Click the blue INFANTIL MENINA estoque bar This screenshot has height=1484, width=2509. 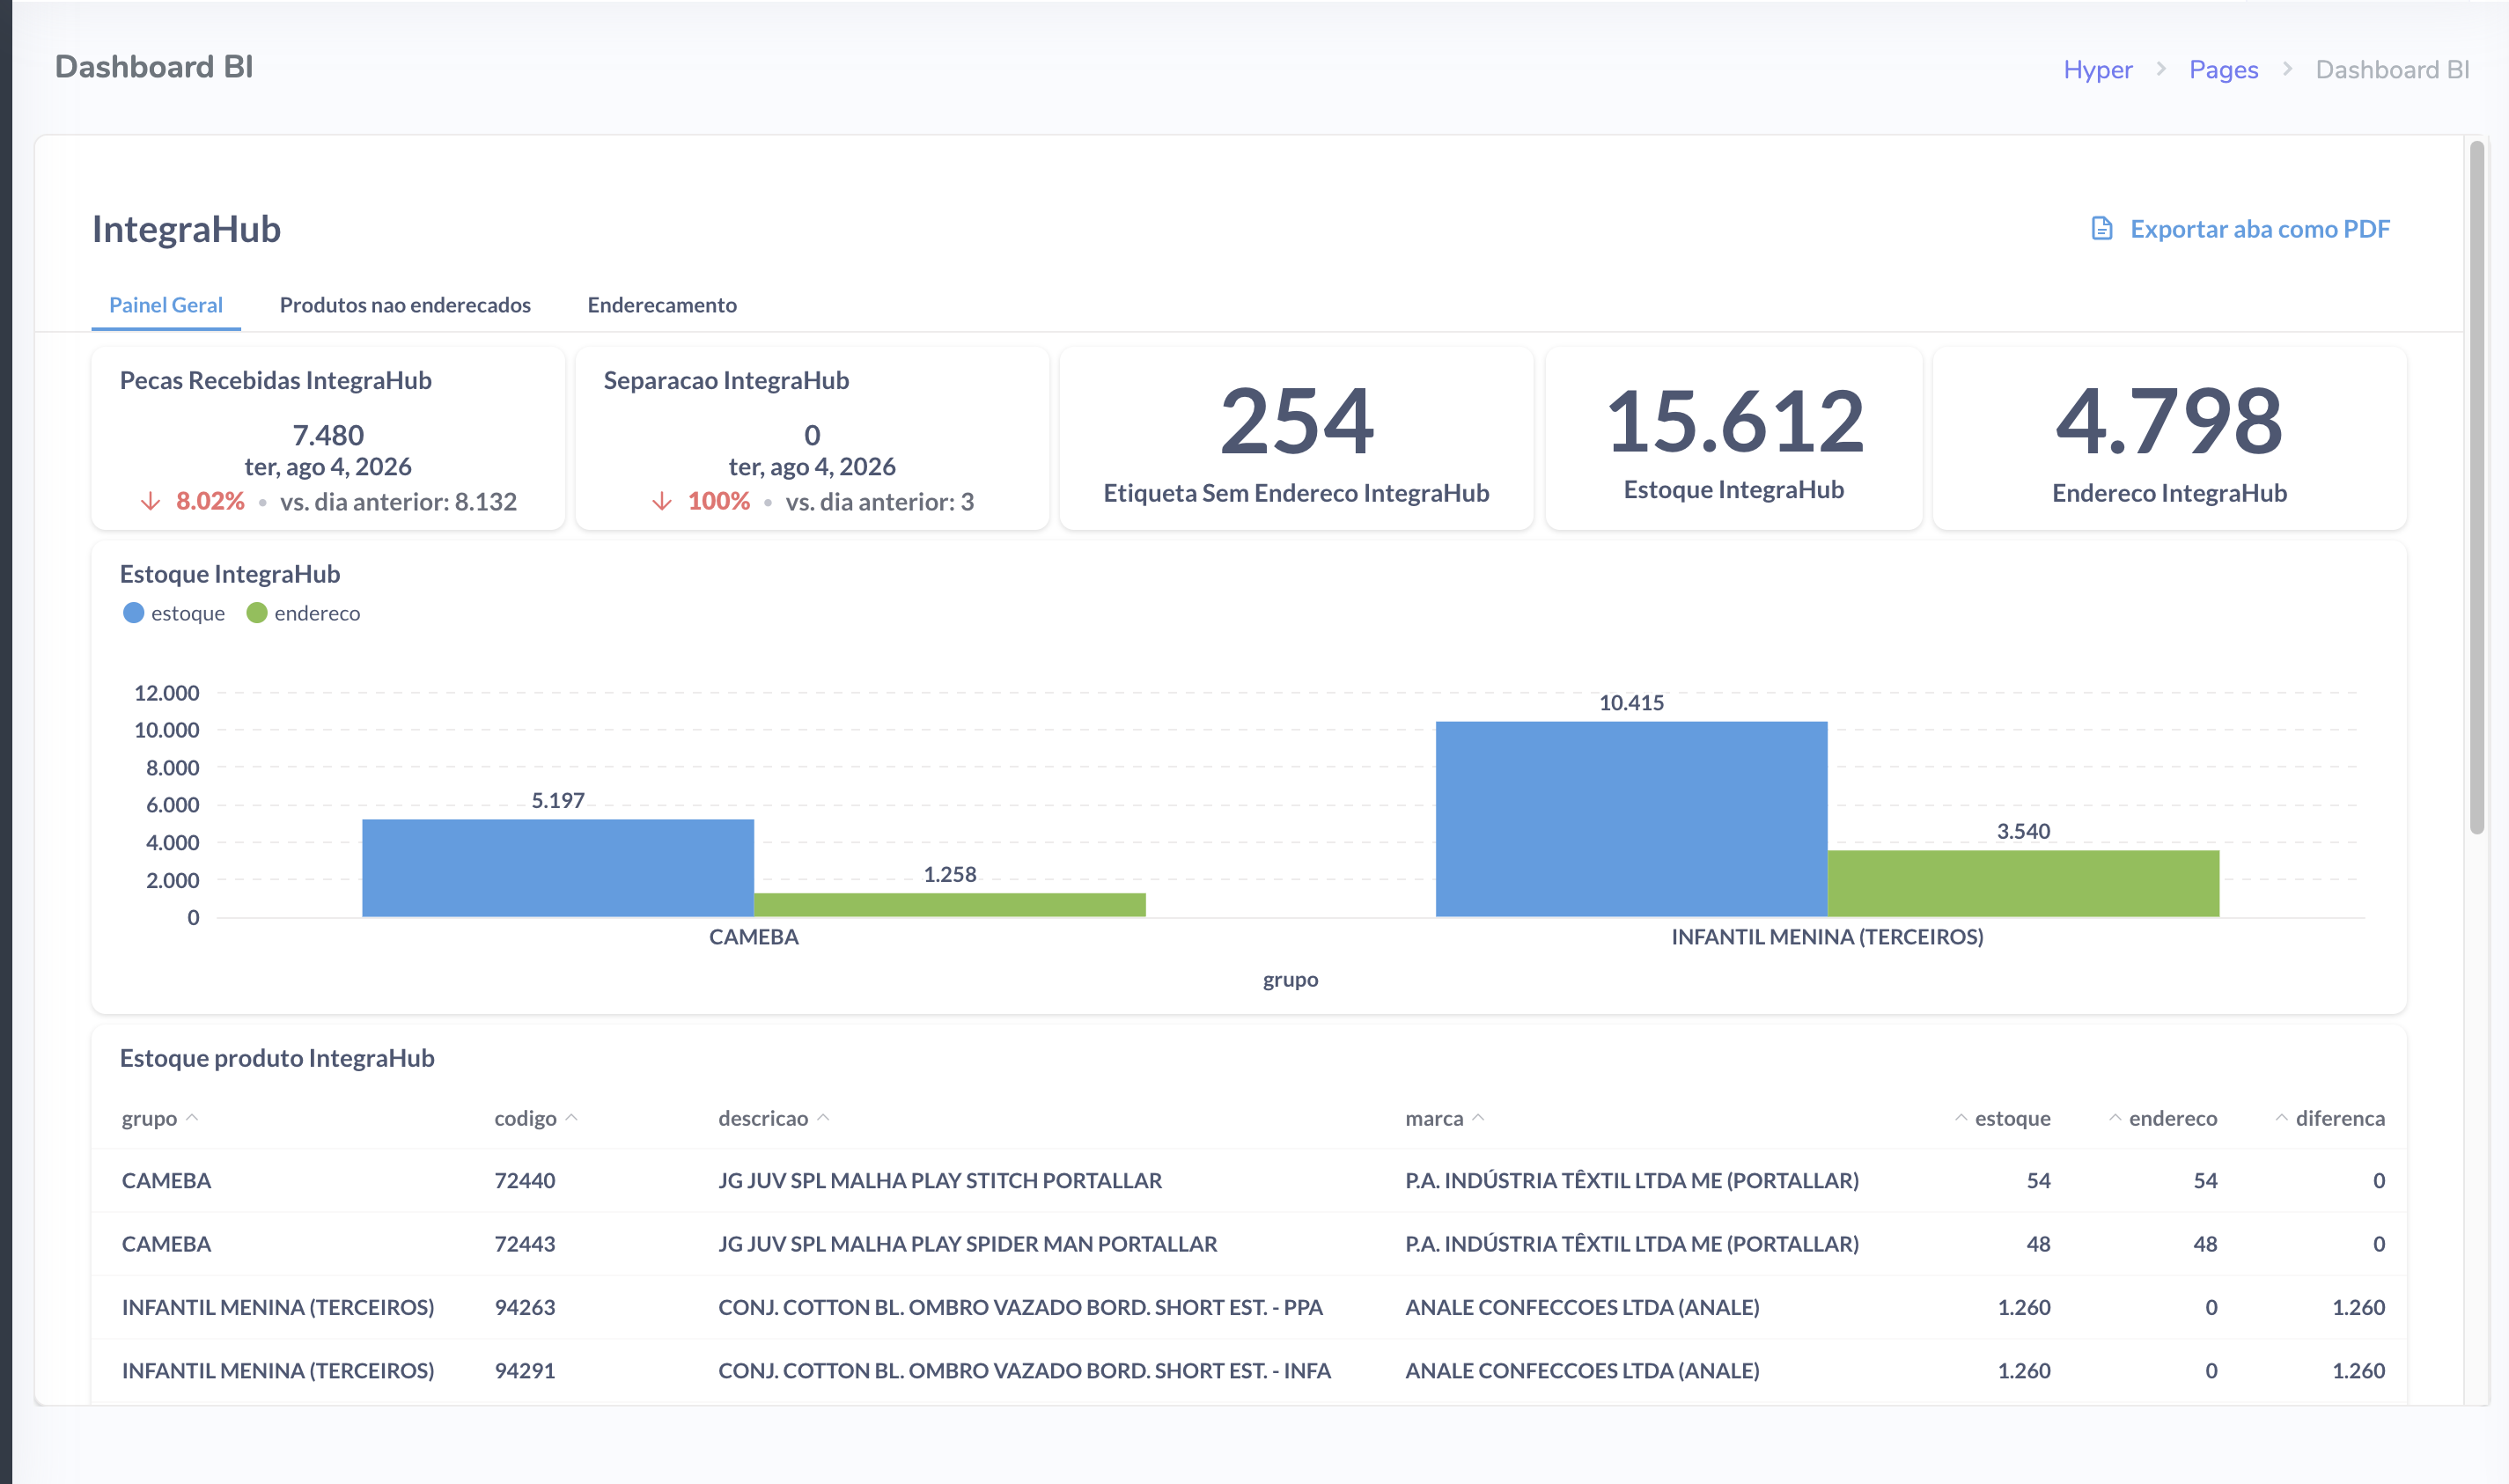1631,819
